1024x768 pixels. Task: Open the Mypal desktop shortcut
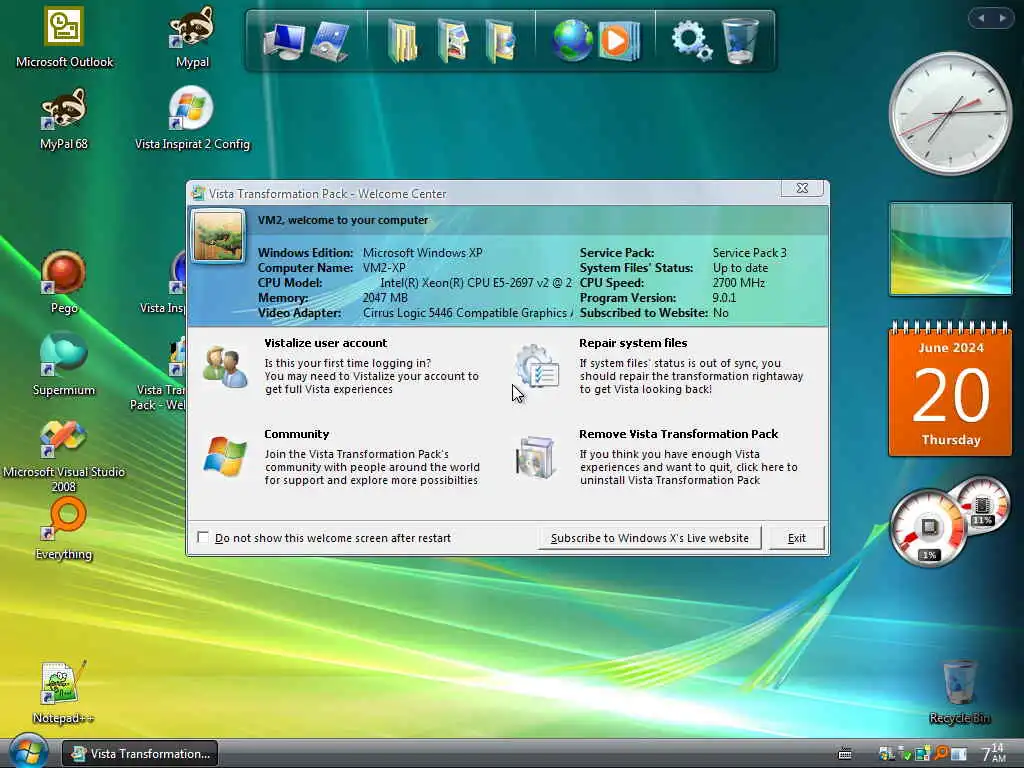coord(192,38)
